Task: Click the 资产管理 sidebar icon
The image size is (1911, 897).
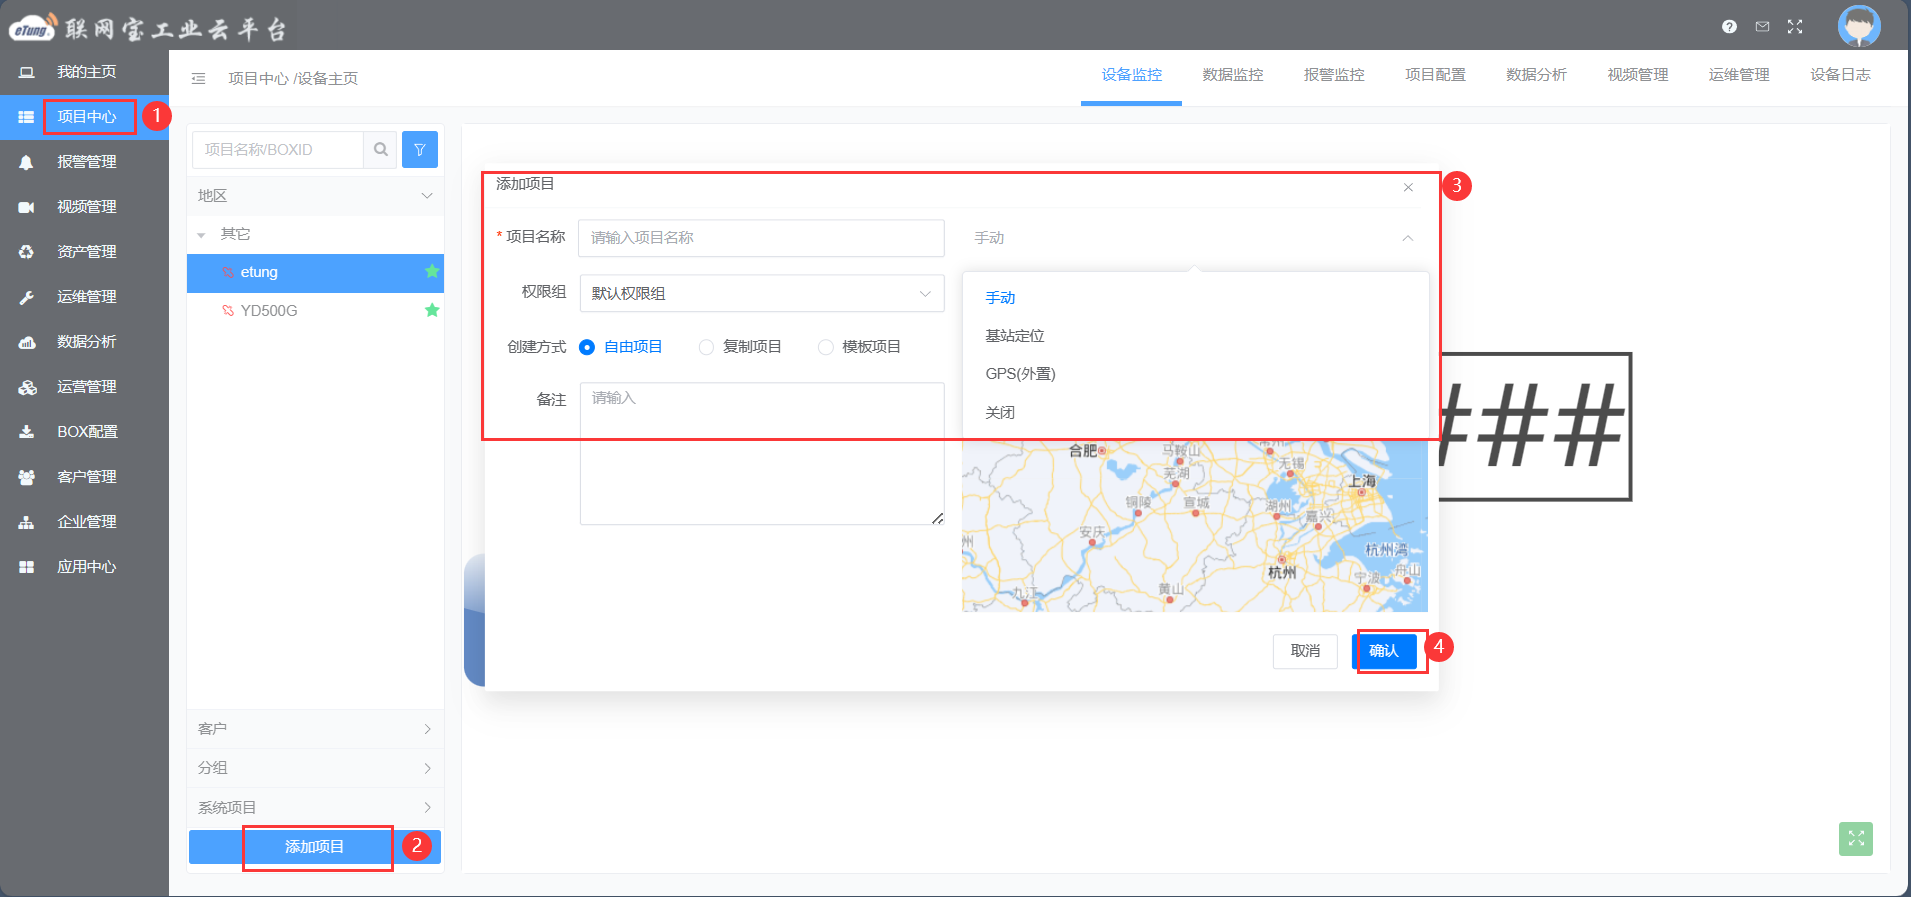Action: click(x=27, y=252)
